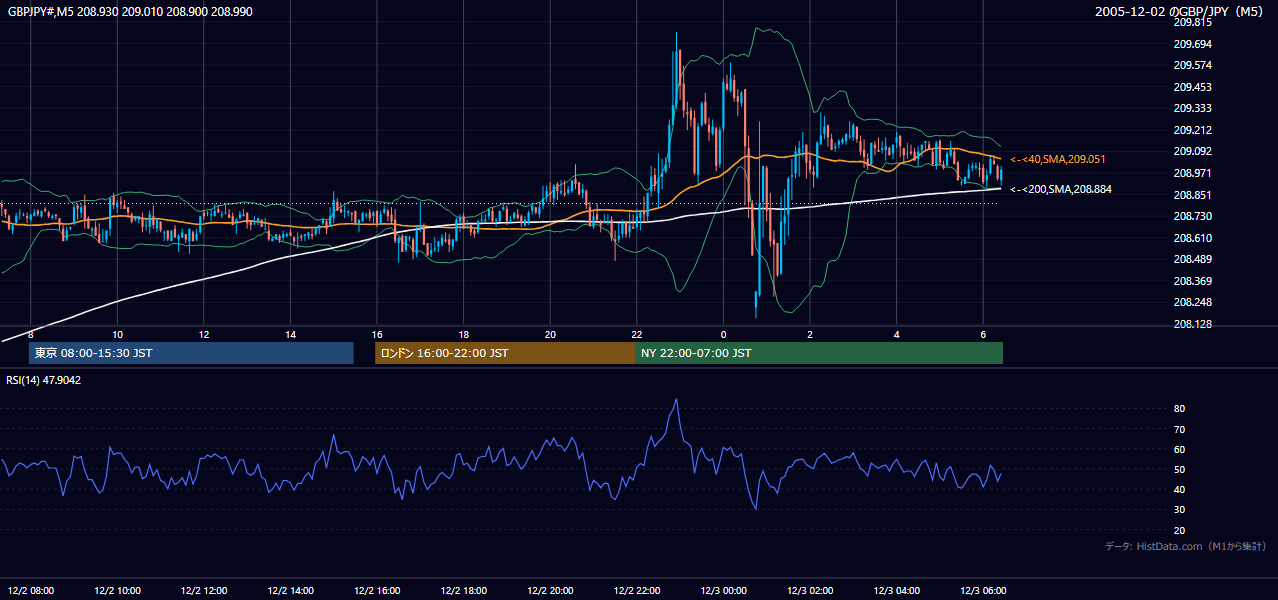1278x600 pixels.
Task: Click the 12/2 12:00 date label
Action: click(204, 590)
